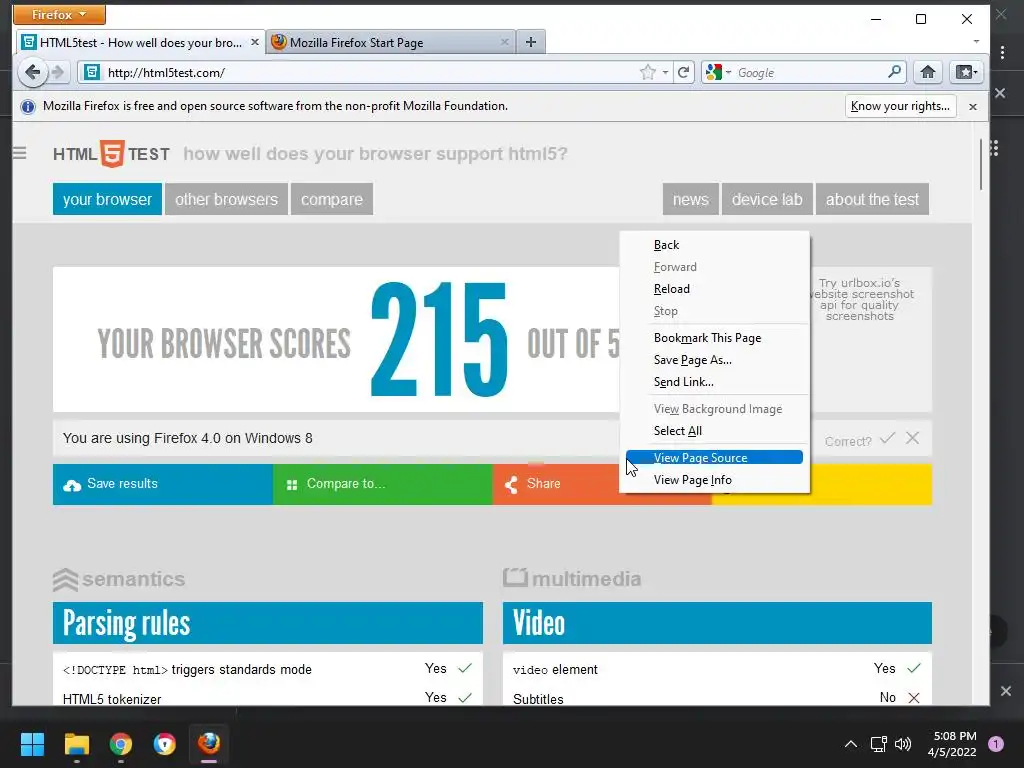
Task: Reject browser detection with the X icon
Action: point(912,438)
